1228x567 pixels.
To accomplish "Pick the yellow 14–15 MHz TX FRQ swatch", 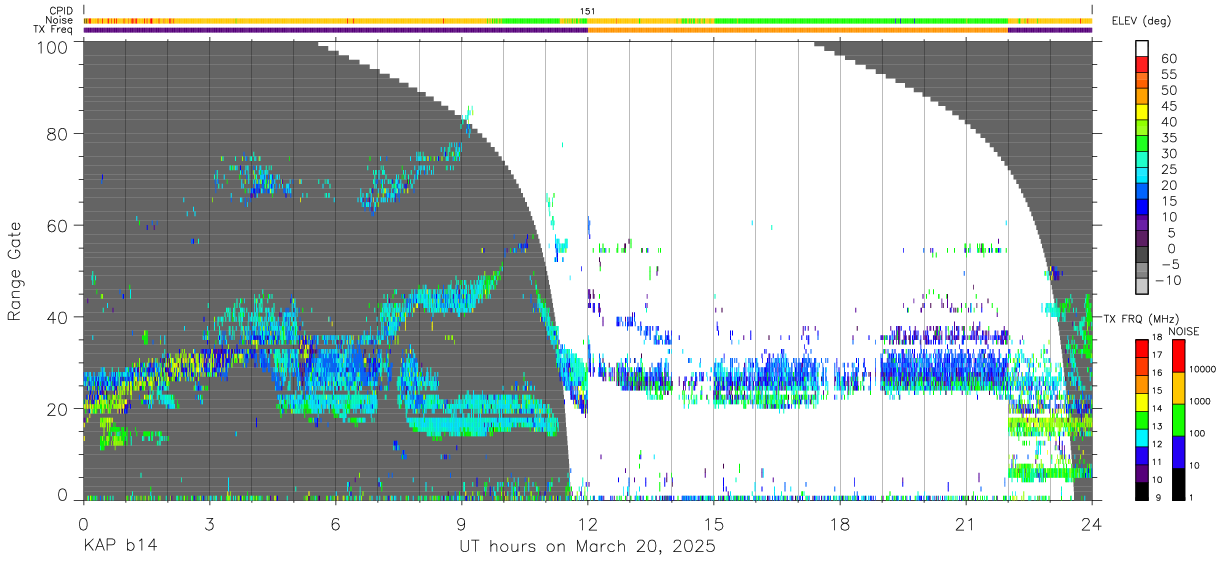I will [x=1142, y=400].
